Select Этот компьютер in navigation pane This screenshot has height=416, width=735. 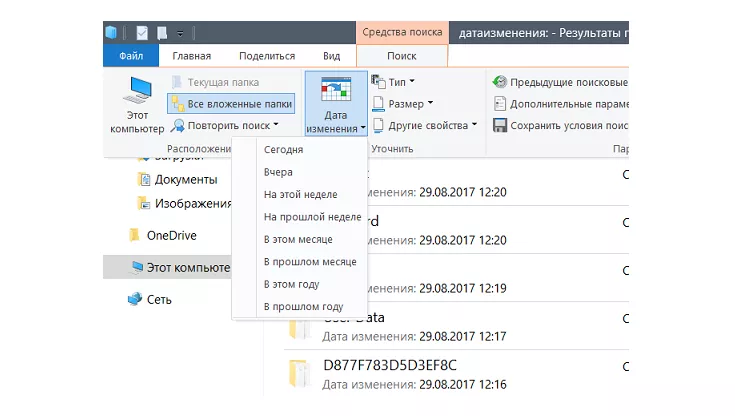pyautogui.click(x=167, y=267)
